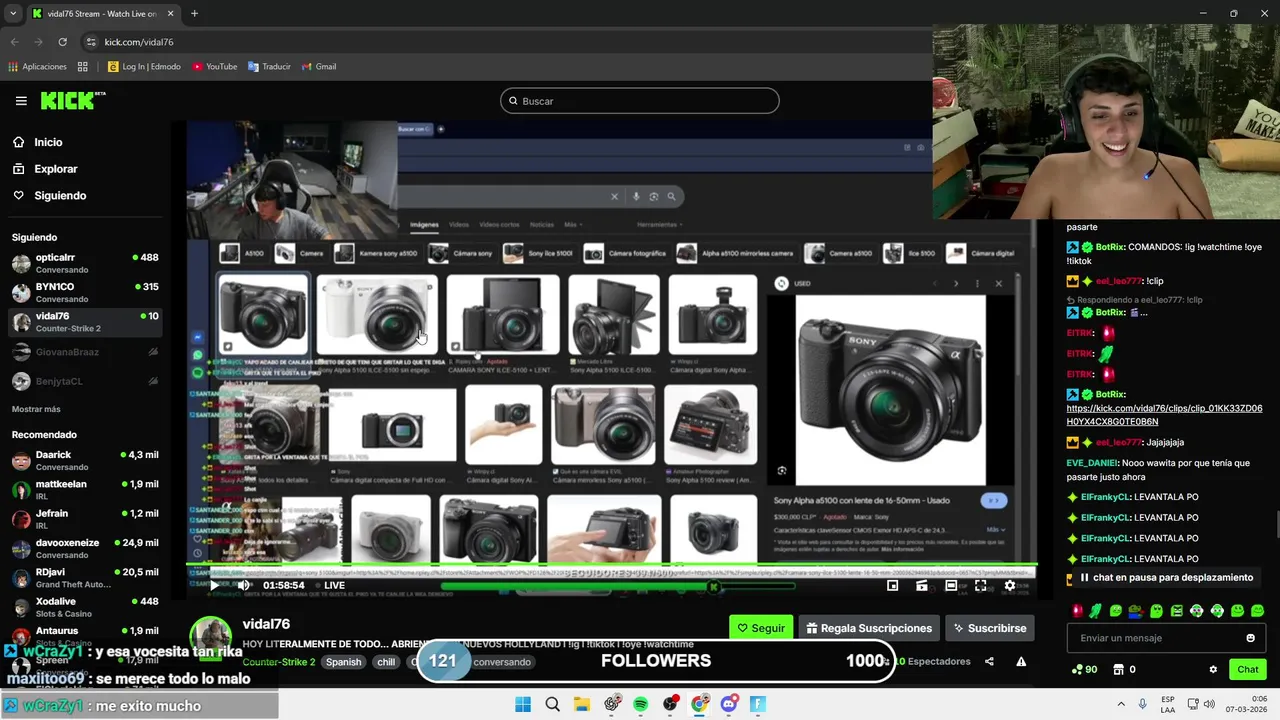Close the vidal76 Stream browser tab
The width and height of the screenshot is (1280, 720).
point(170,14)
